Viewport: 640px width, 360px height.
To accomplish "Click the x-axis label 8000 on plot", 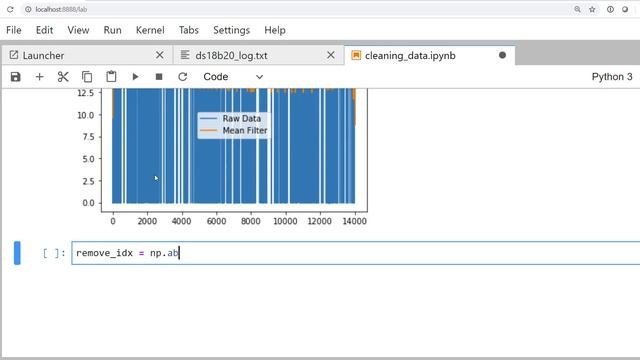I will pyautogui.click(x=250, y=221).
